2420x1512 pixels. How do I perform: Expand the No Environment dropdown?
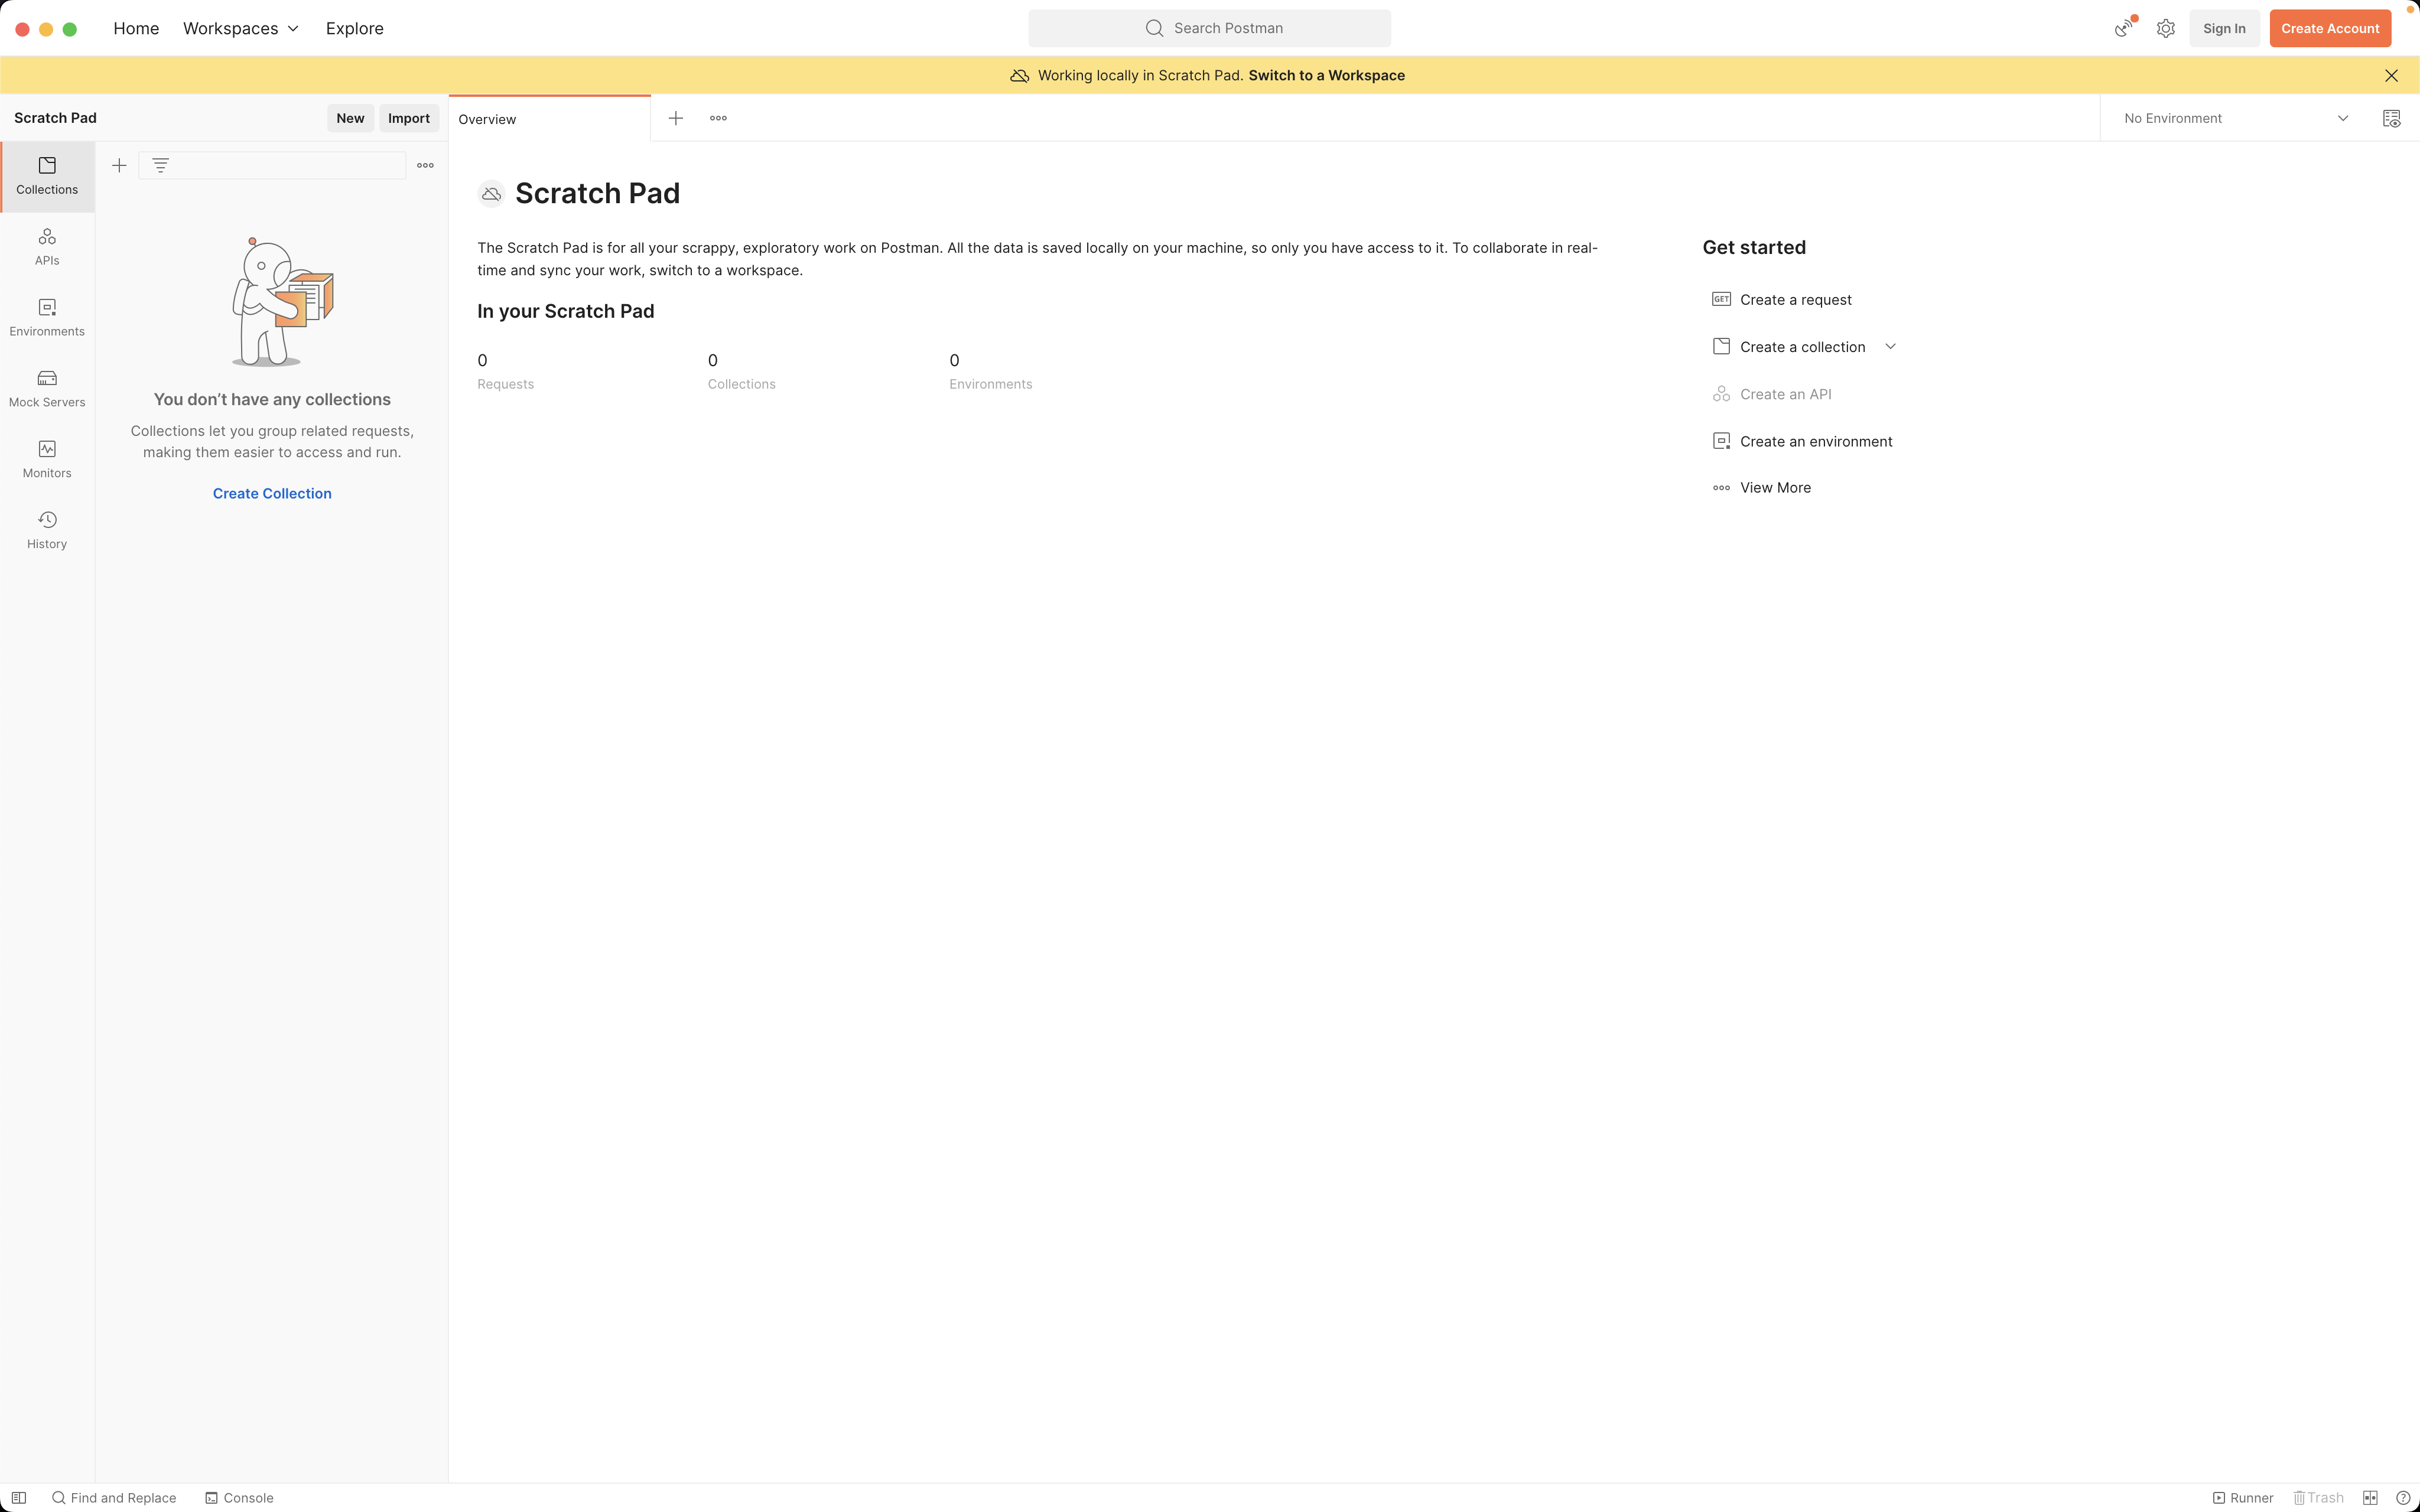click(x=2343, y=117)
